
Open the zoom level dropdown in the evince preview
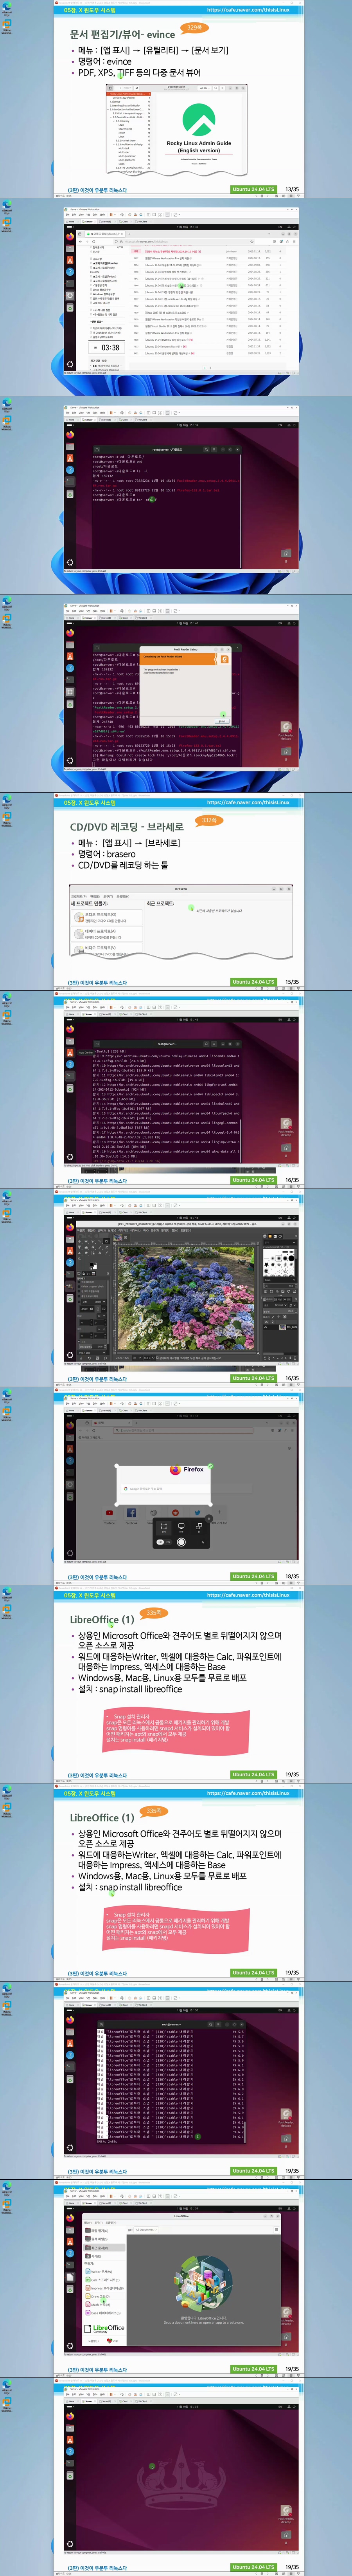click(x=205, y=88)
